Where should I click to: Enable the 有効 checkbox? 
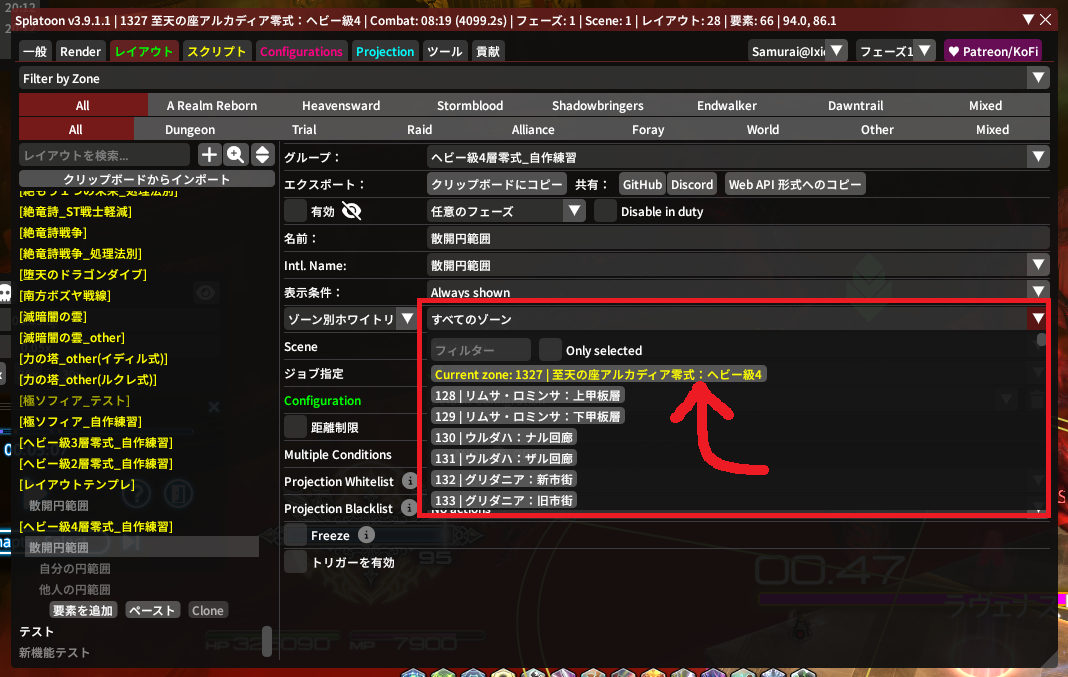(295, 211)
